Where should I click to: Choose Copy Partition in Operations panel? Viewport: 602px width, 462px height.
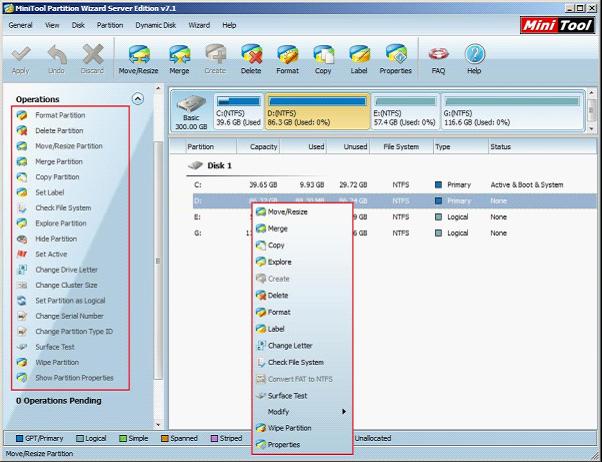click(x=57, y=177)
